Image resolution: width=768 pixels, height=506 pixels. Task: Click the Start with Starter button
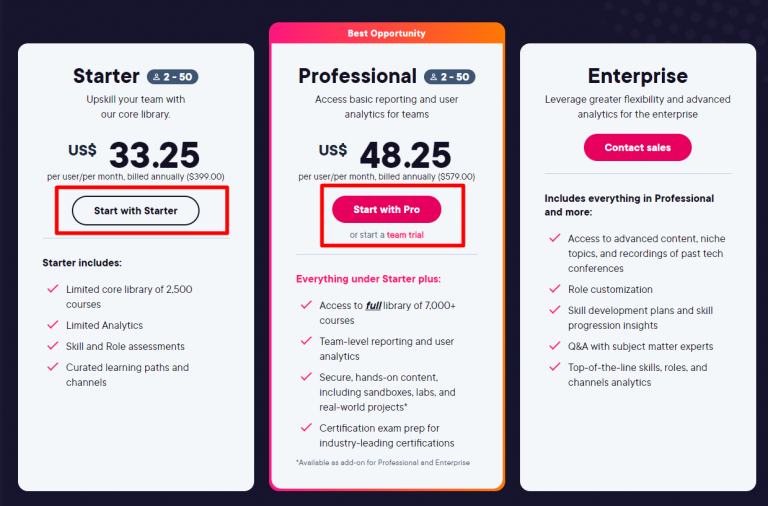coord(135,210)
